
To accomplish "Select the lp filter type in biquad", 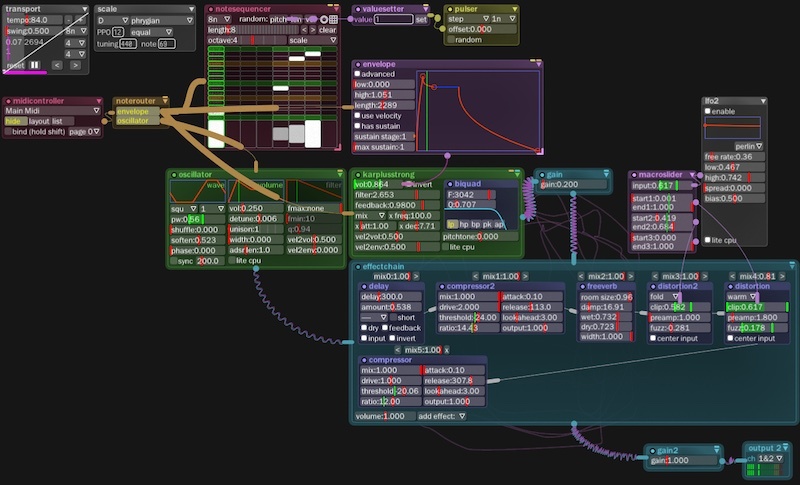I will click(x=452, y=224).
